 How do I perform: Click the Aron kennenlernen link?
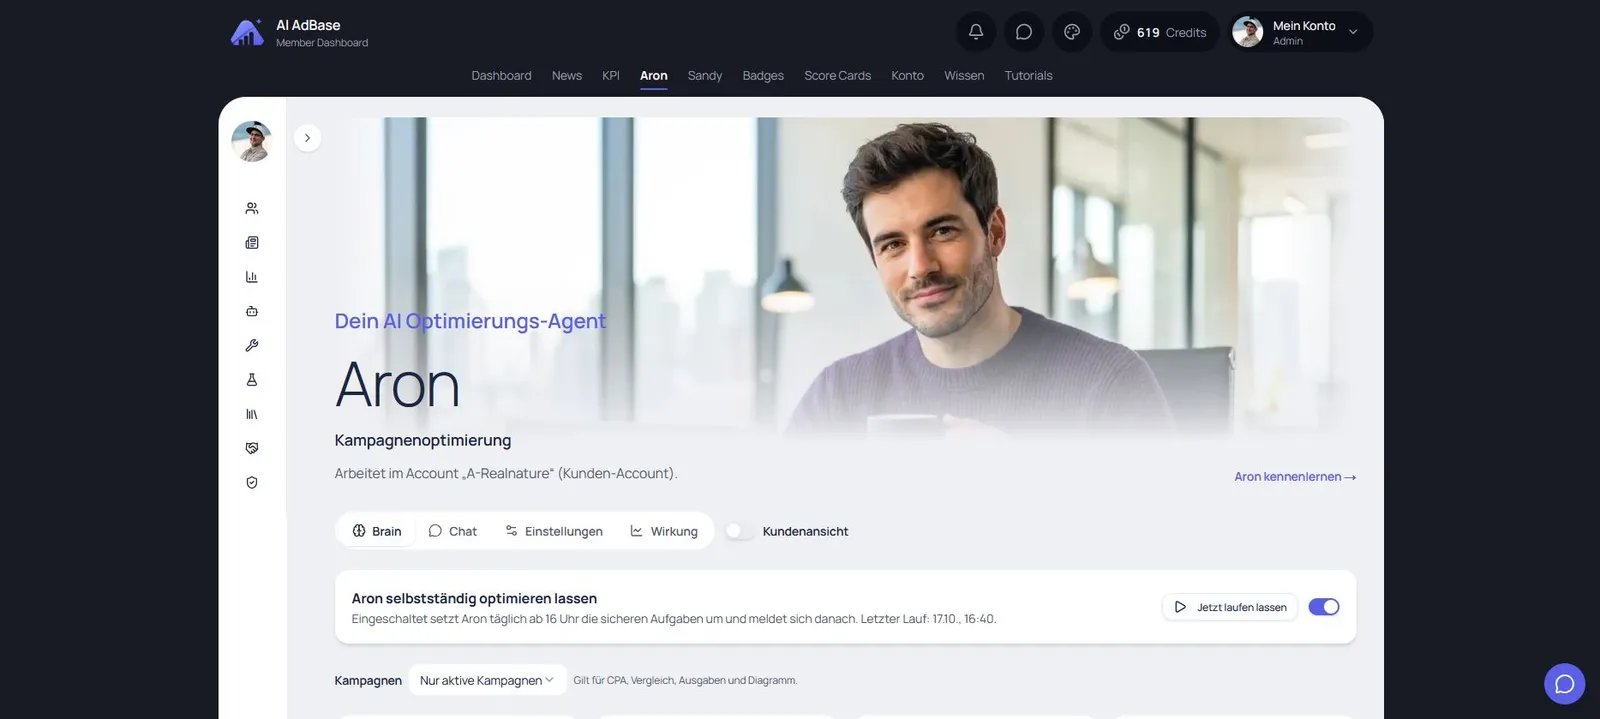[1295, 477]
